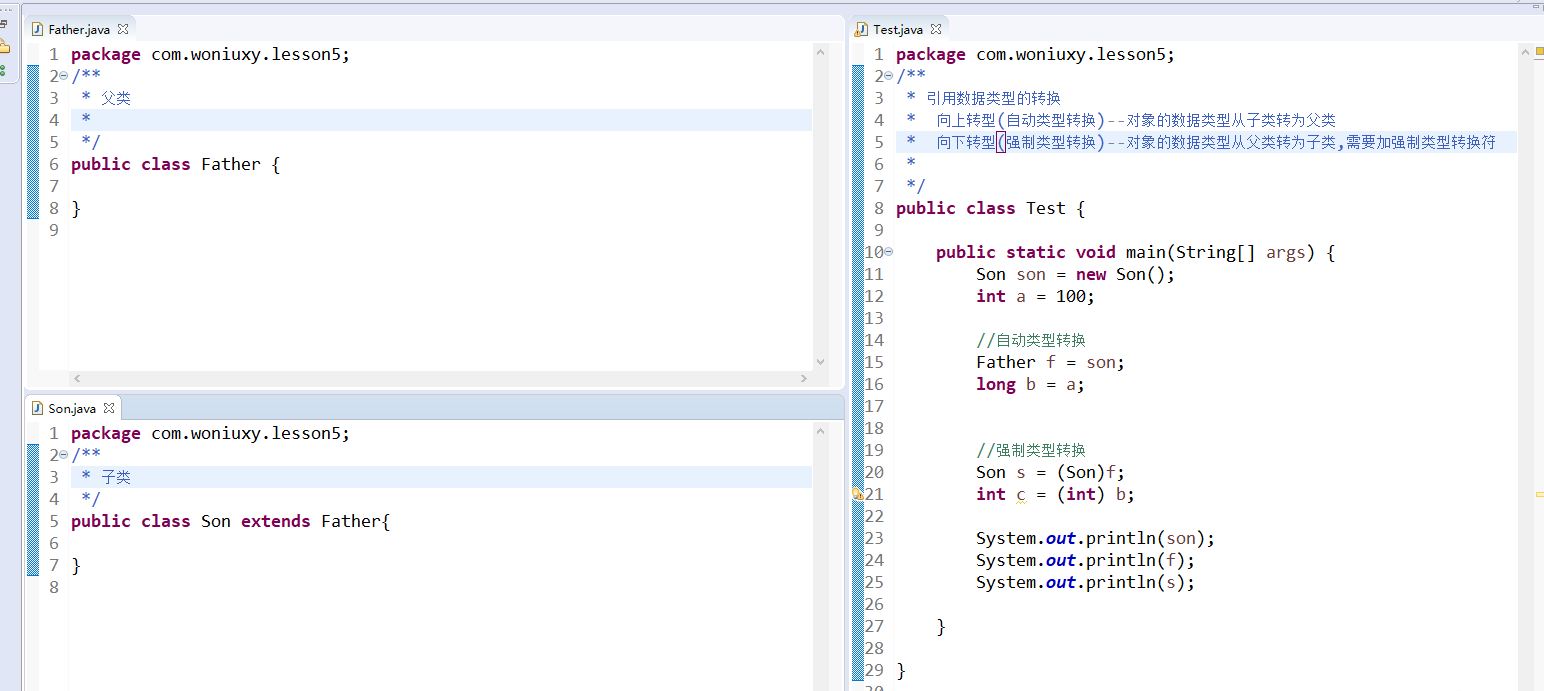The width and height of the screenshot is (1544, 691).
Task: Click up arrow of Son.java vertical scrollbar
Action: click(820, 431)
